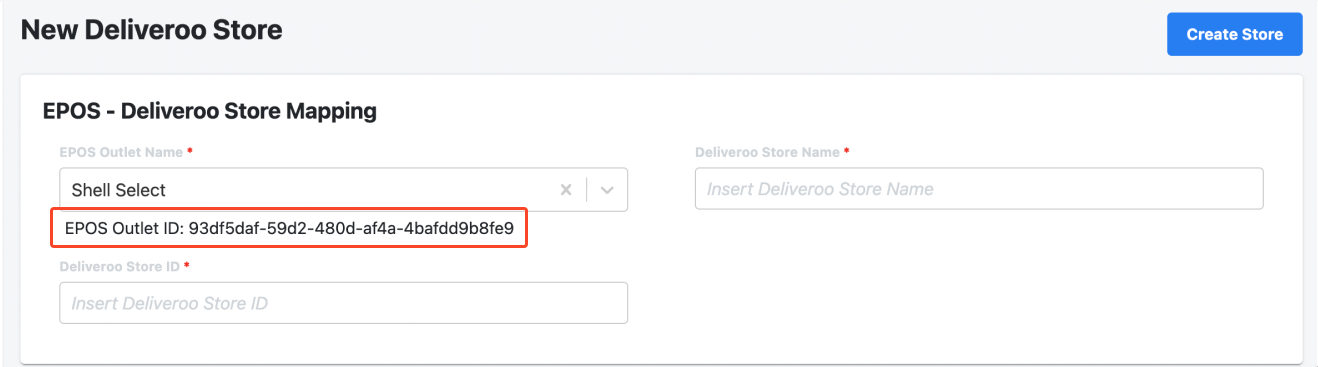Expand the EPOS Outlet Name chevron arrow
1318x367 pixels.
(607, 190)
